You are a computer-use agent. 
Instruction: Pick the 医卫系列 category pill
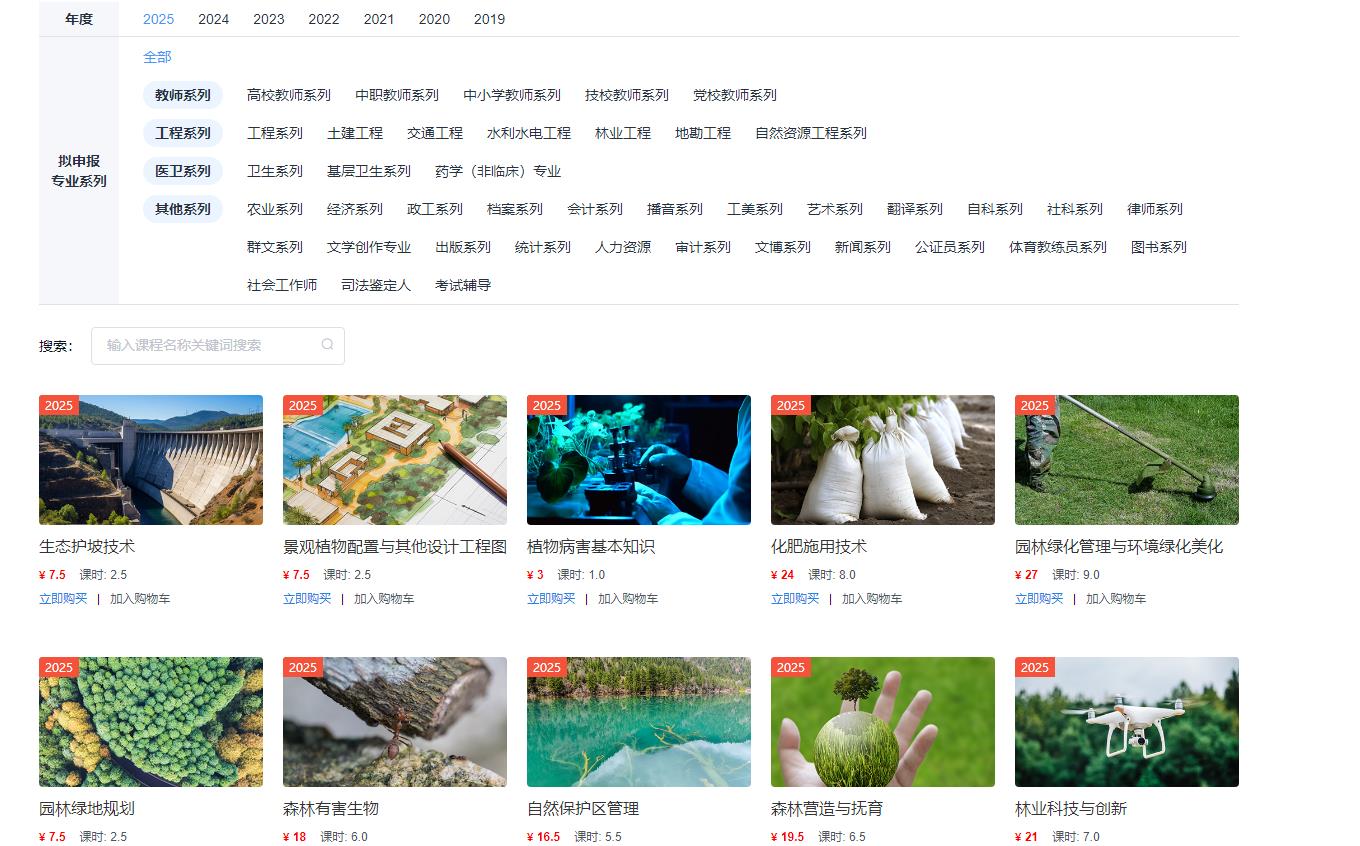pos(183,171)
